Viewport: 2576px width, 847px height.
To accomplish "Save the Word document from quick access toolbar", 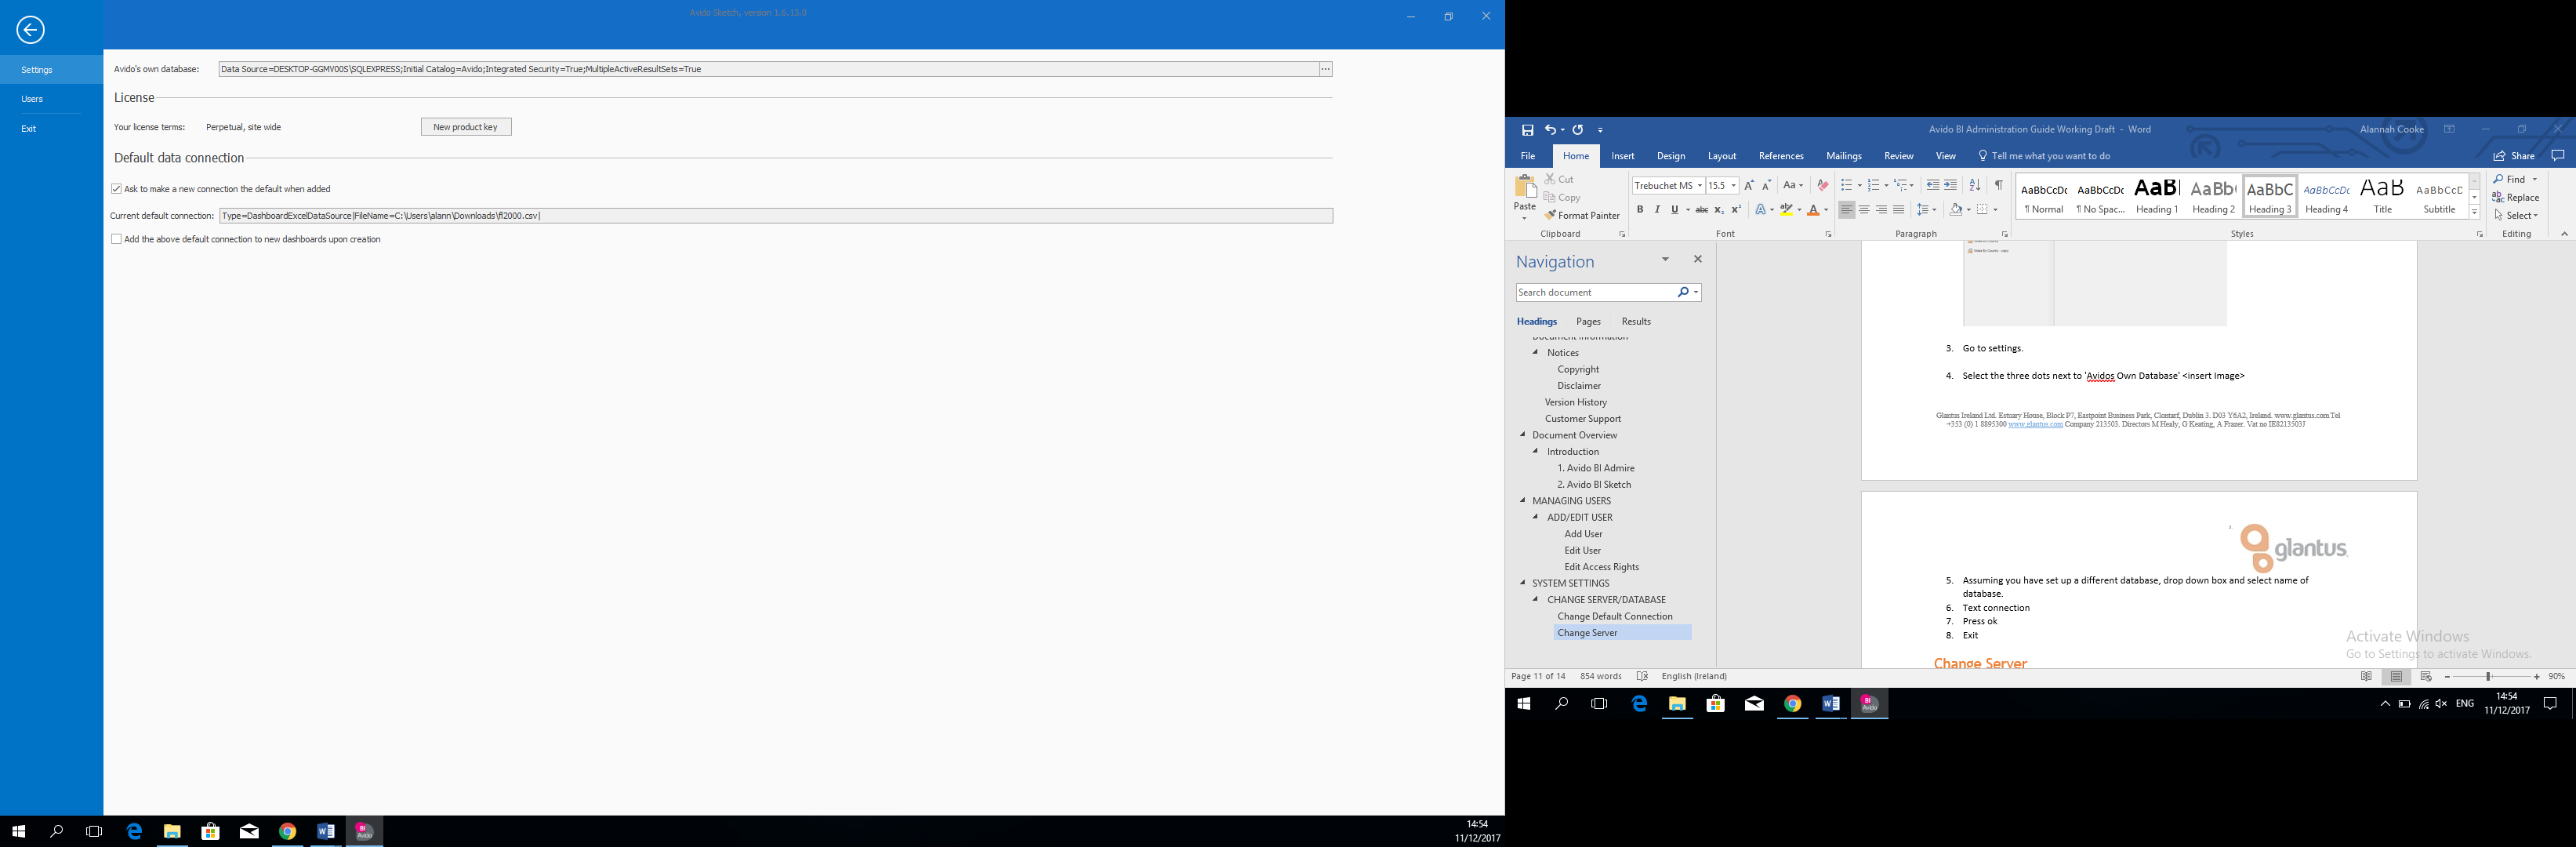I will [x=1527, y=130].
